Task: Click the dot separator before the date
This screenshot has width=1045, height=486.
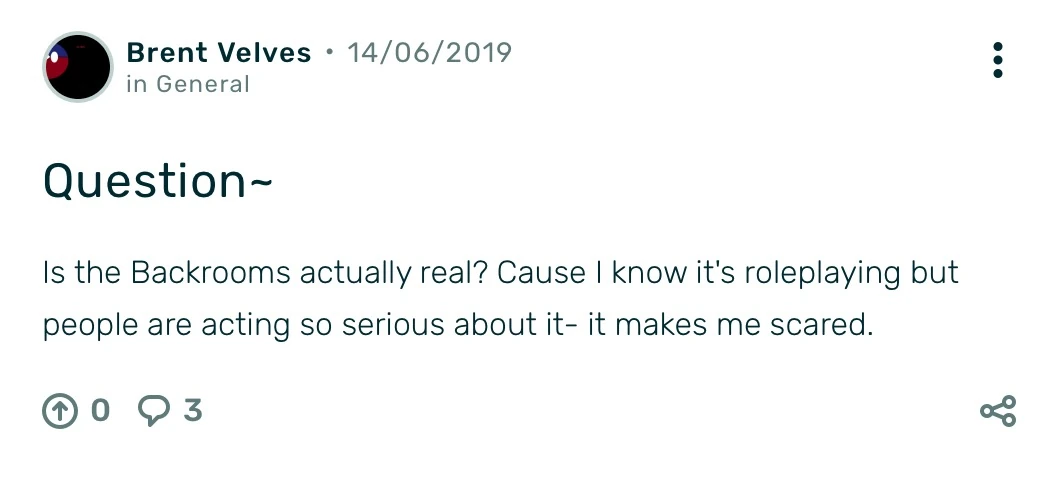Action: [329, 52]
